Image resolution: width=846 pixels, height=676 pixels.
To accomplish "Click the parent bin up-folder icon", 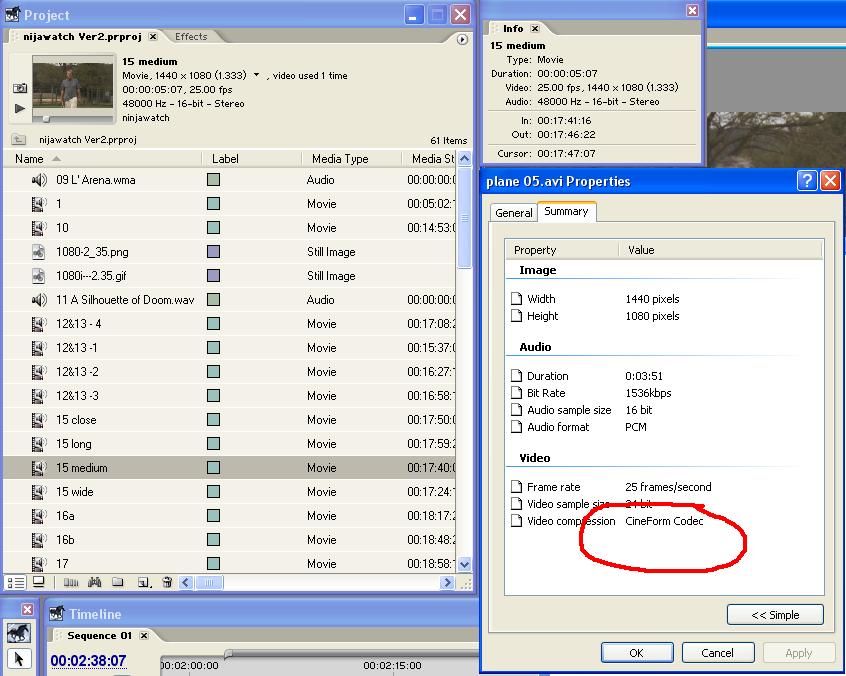I will [19, 140].
